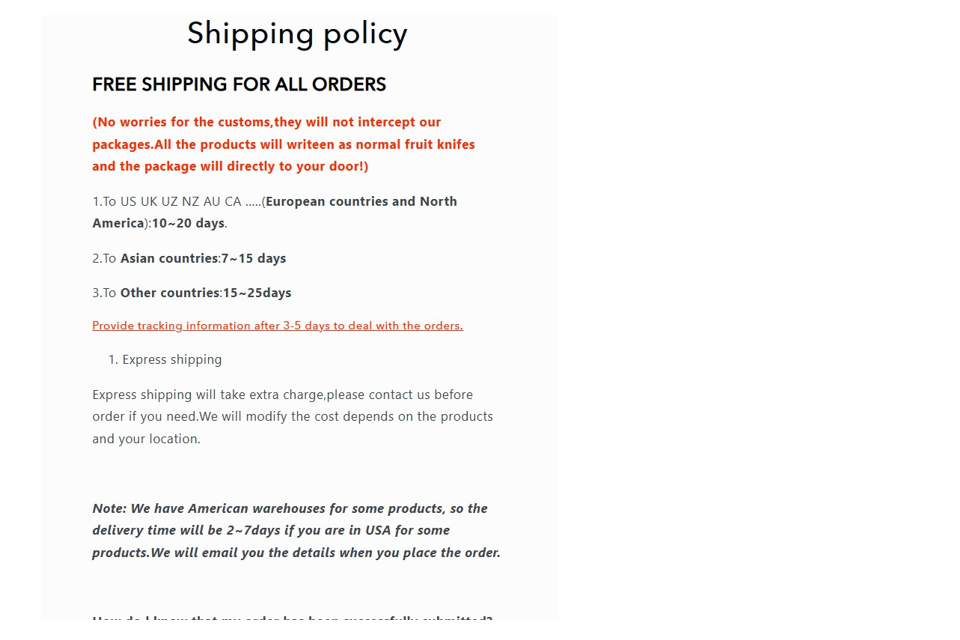The image size is (960, 640).
Task: Click the 'Express shipping' numbered list item
Action: pyautogui.click(x=171, y=360)
